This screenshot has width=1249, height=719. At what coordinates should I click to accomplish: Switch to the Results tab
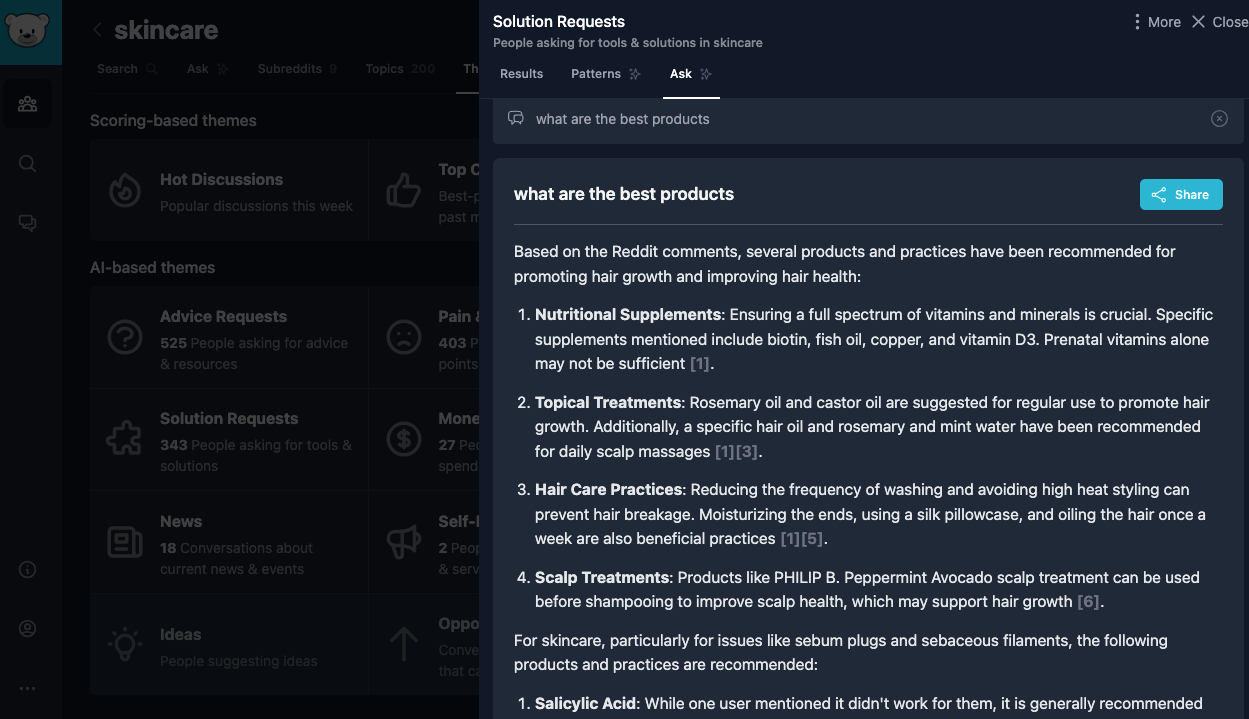tap(521, 74)
